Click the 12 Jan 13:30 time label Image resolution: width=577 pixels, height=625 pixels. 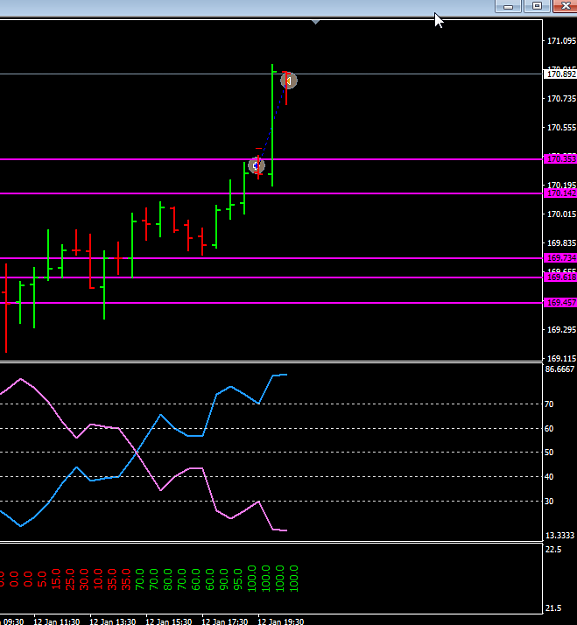click(113, 621)
